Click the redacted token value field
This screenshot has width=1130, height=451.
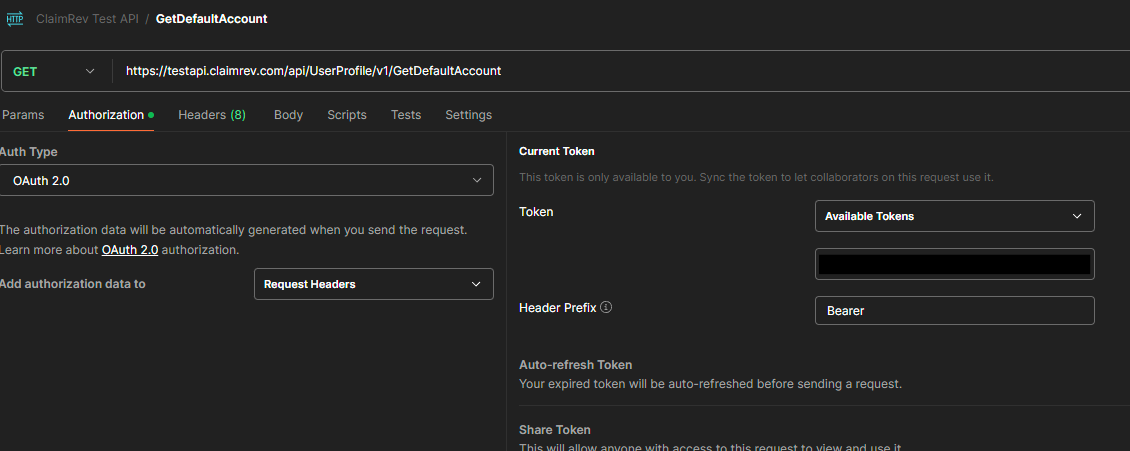click(x=954, y=264)
